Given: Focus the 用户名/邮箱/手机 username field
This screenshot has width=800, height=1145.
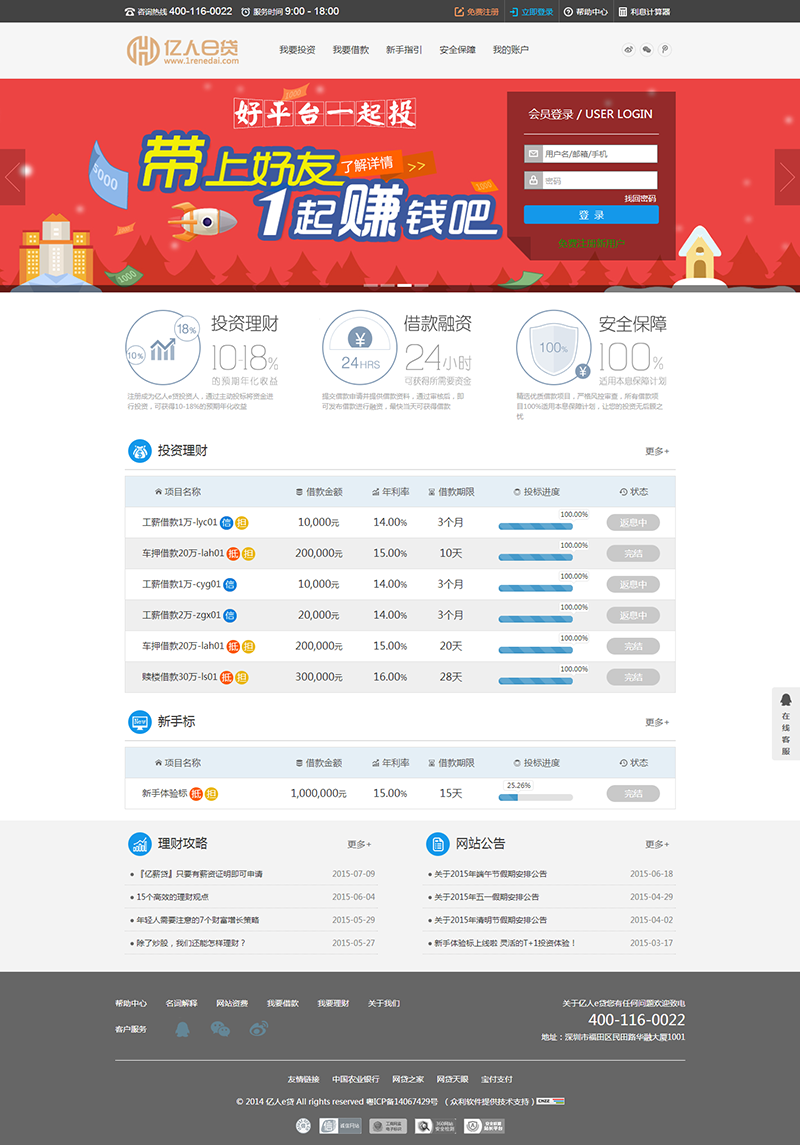Looking at the screenshot, I should point(598,154).
